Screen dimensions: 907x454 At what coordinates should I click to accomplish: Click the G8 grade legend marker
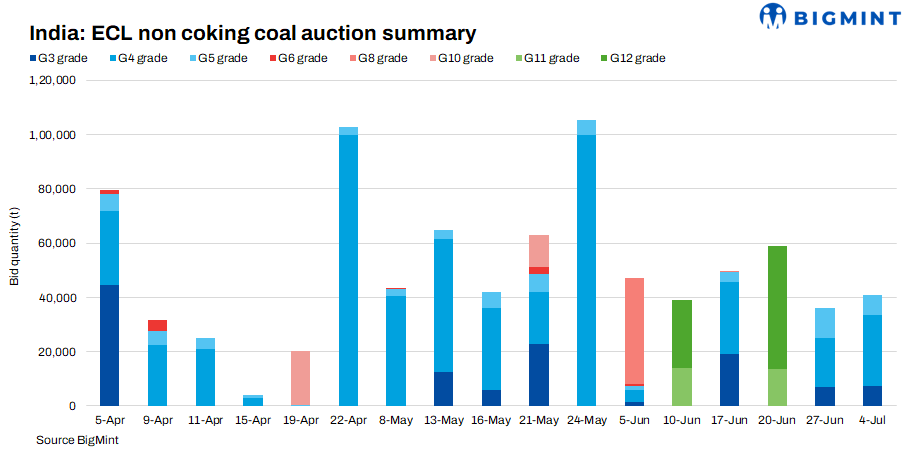coord(354,58)
